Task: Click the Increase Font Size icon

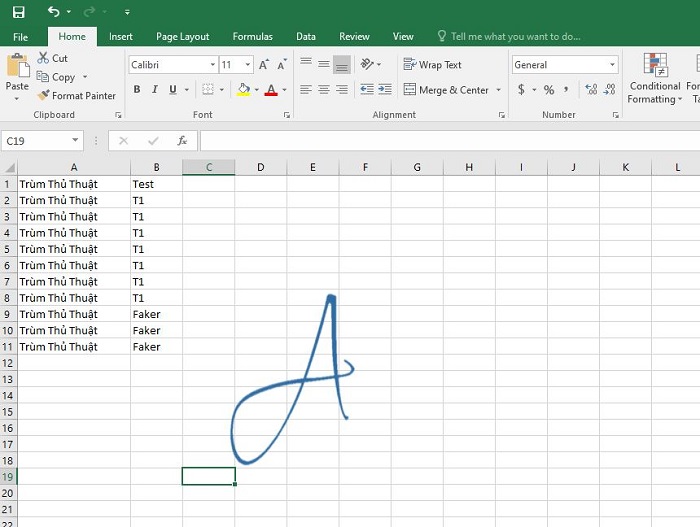Action: (x=264, y=65)
